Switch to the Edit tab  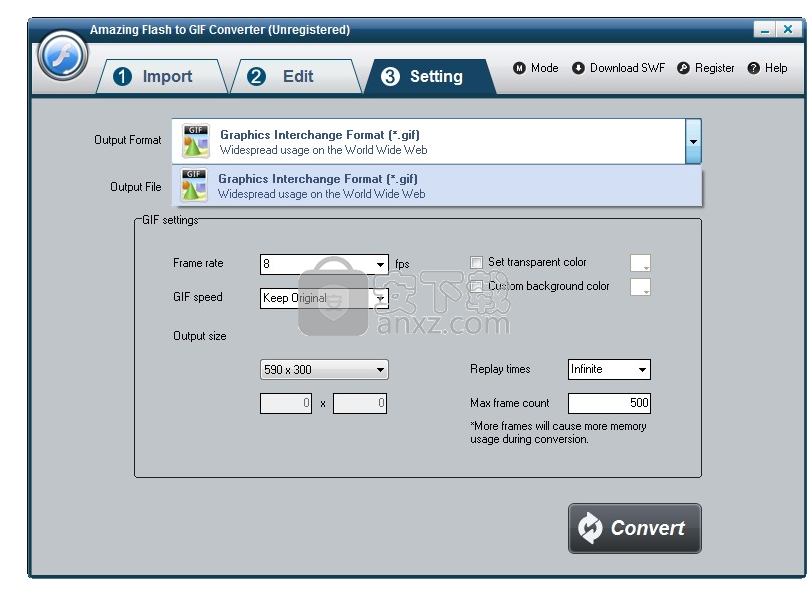(296, 76)
